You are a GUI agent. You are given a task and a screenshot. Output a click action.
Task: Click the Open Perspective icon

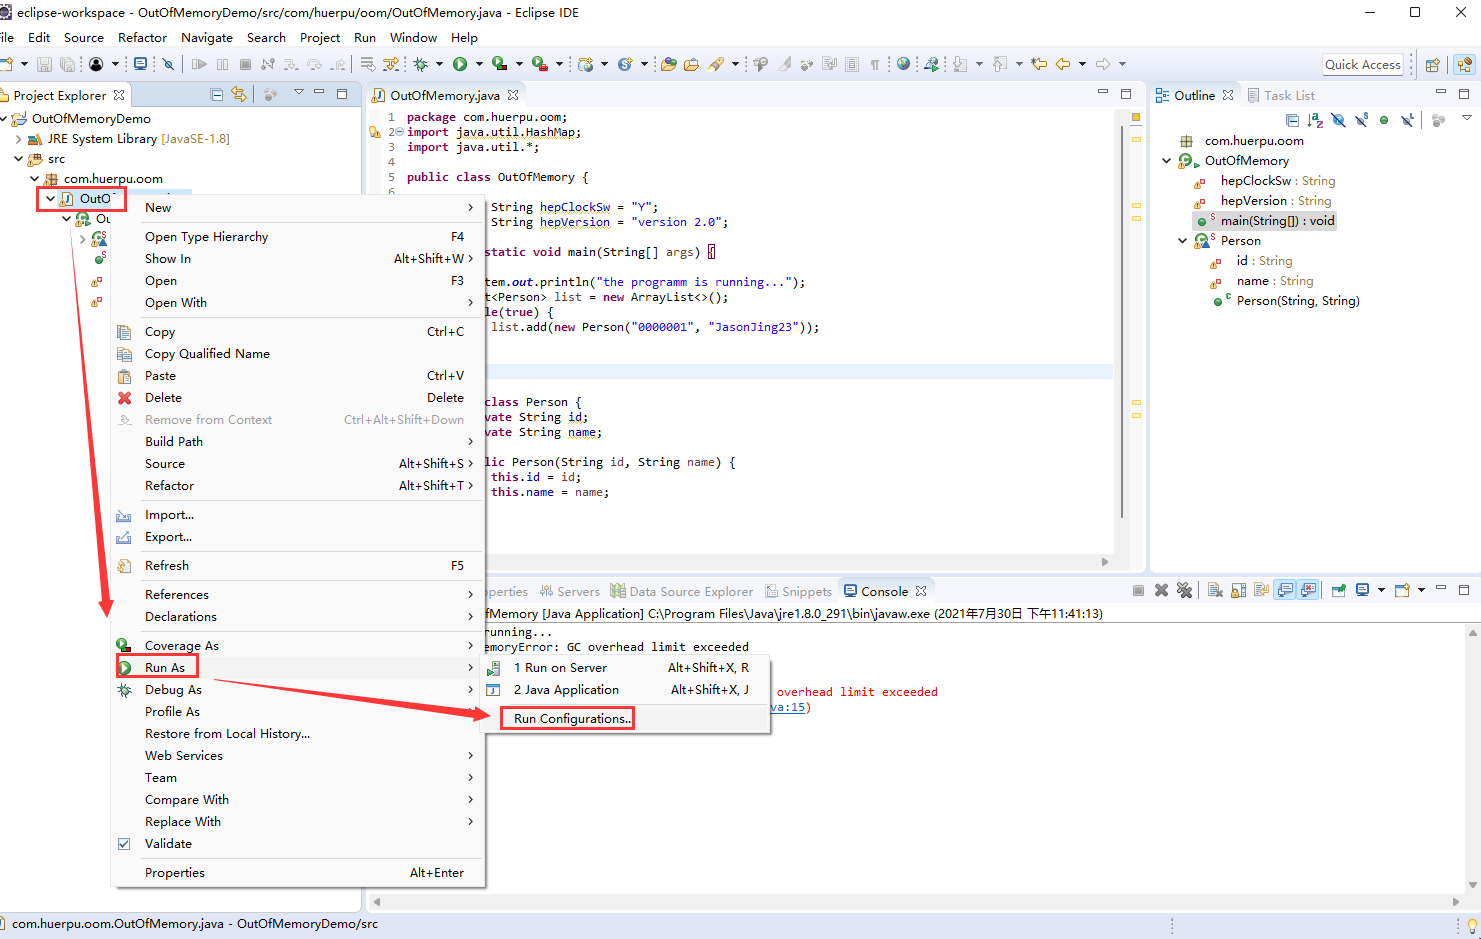pyautogui.click(x=1432, y=65)
